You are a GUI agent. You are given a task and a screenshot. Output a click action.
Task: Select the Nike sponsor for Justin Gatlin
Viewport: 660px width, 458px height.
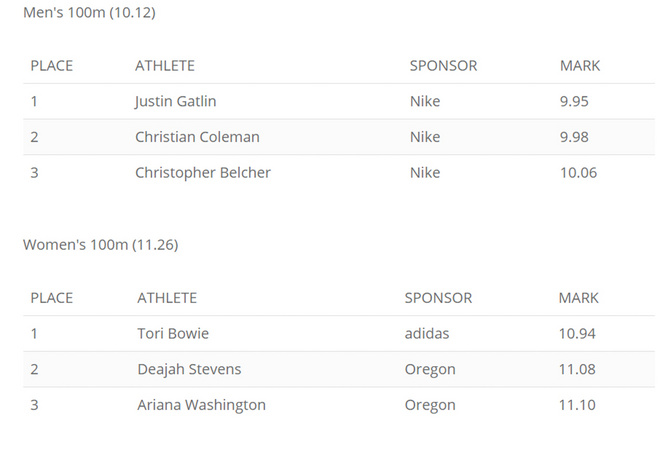425,101
